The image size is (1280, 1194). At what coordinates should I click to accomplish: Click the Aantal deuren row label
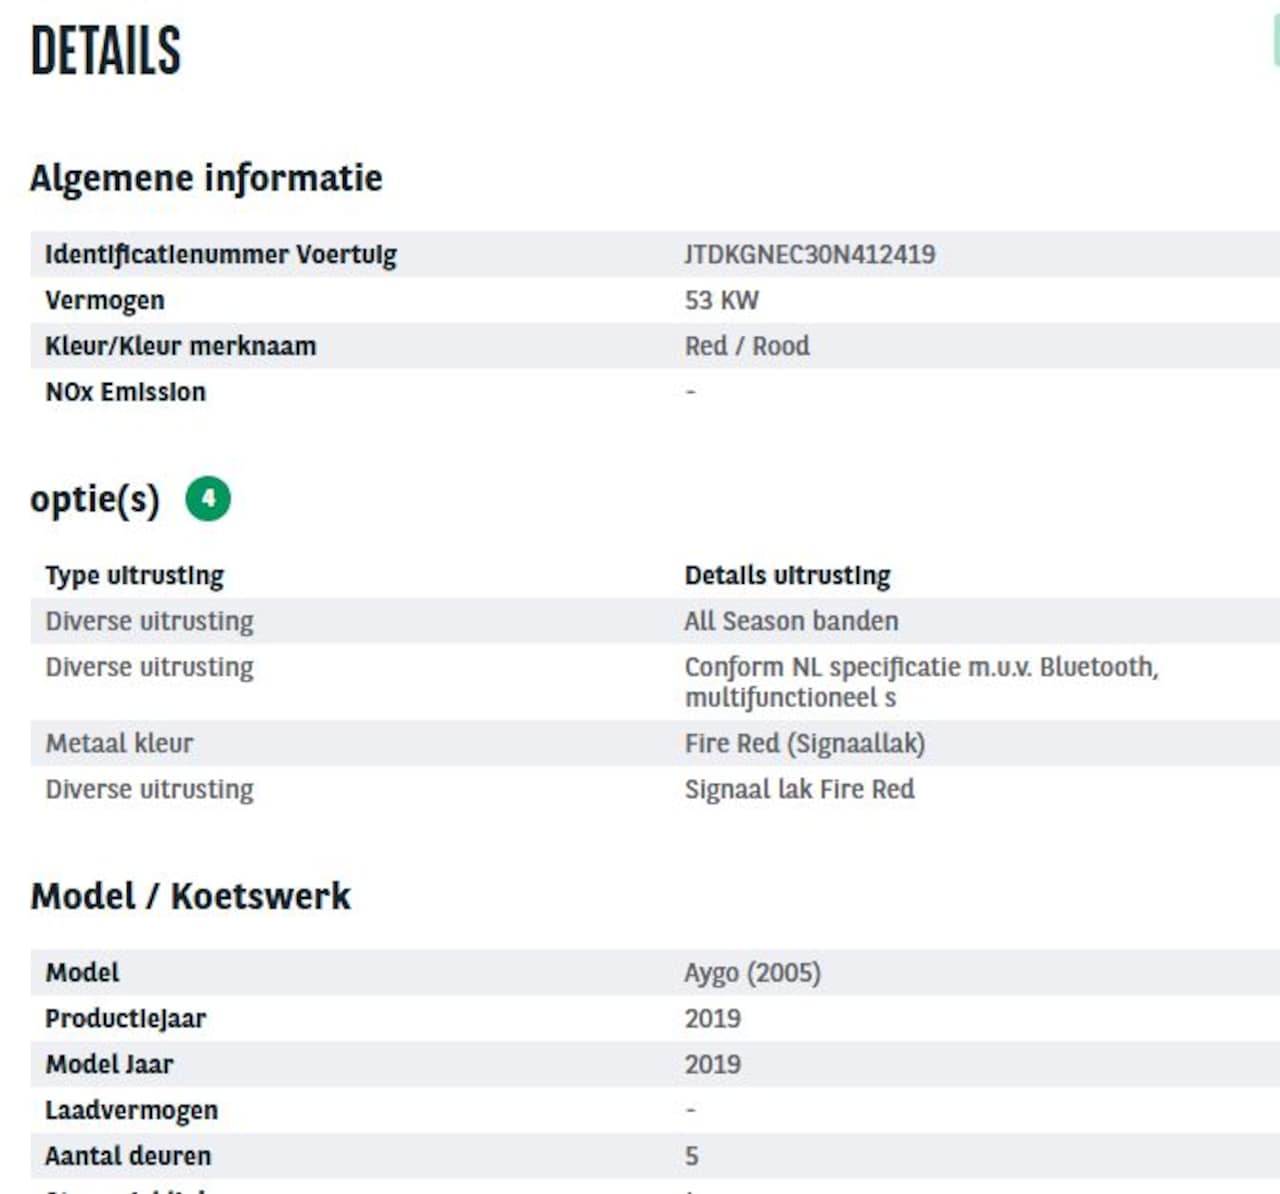tap(128, 1156)
